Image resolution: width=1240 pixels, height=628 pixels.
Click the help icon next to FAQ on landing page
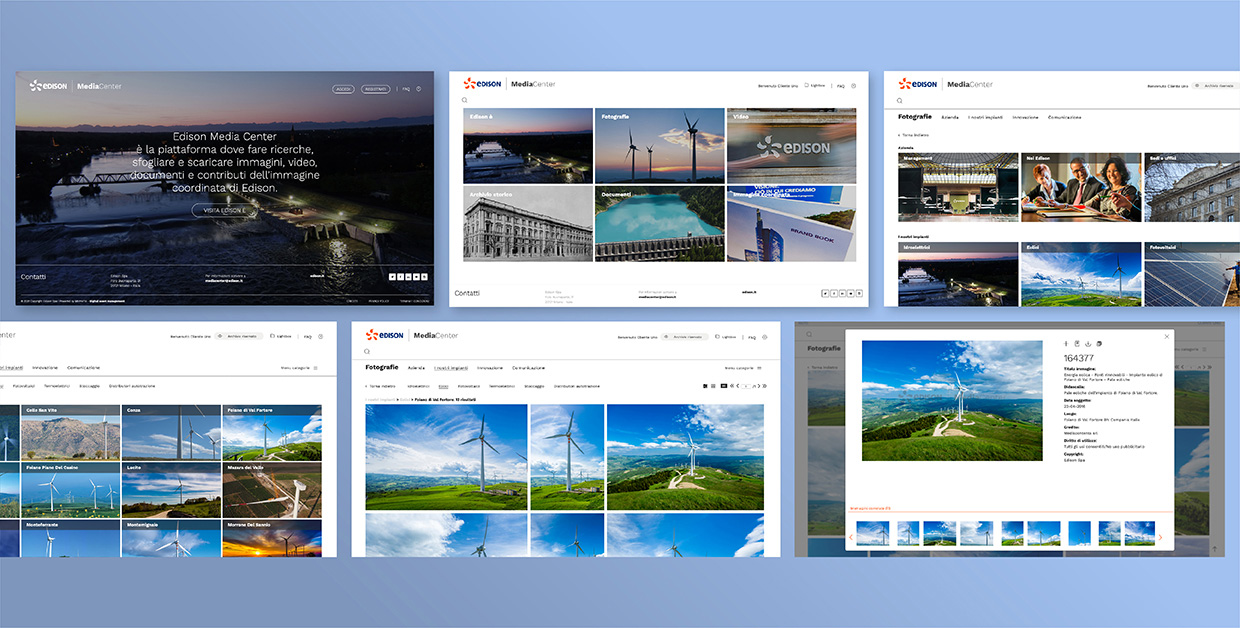pos(418,88)
